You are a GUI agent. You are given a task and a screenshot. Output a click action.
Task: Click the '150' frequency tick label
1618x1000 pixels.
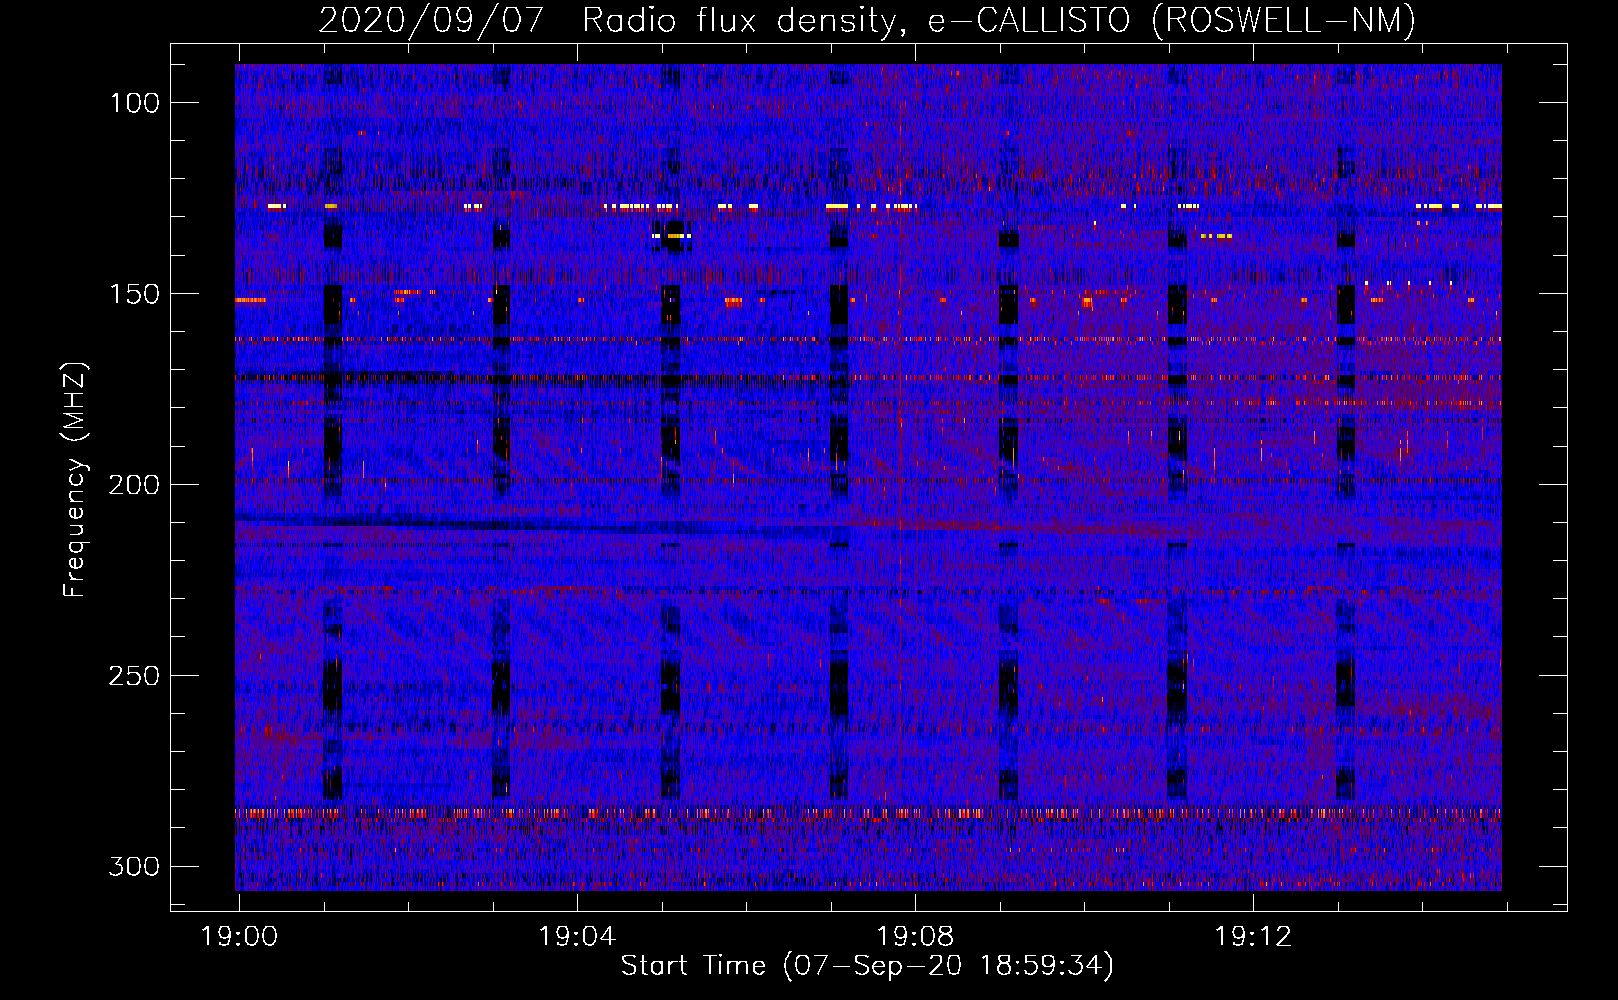134,294
